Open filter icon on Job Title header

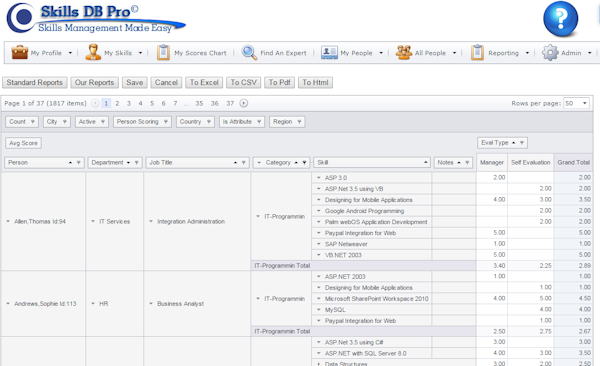tap(243, 163)
